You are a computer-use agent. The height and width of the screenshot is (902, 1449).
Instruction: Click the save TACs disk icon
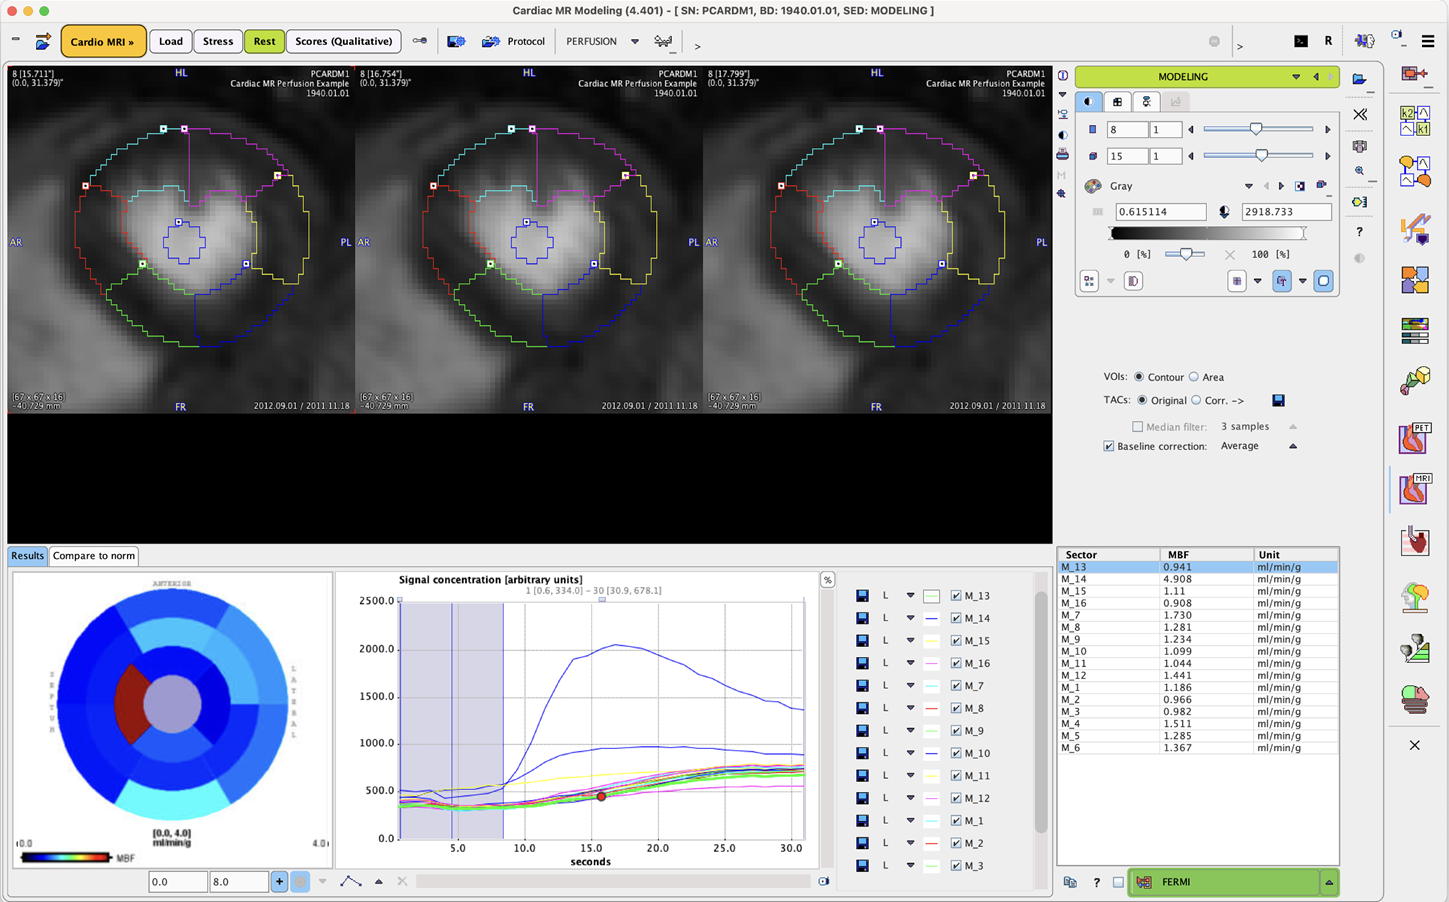click(x=1278, y=401)
